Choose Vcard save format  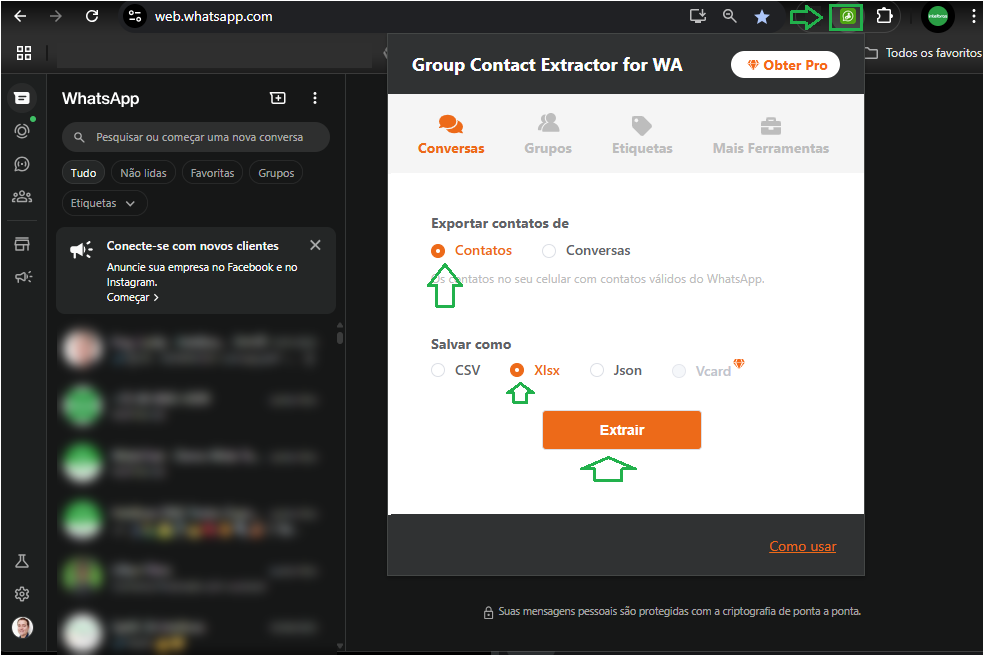coord(679,371)
